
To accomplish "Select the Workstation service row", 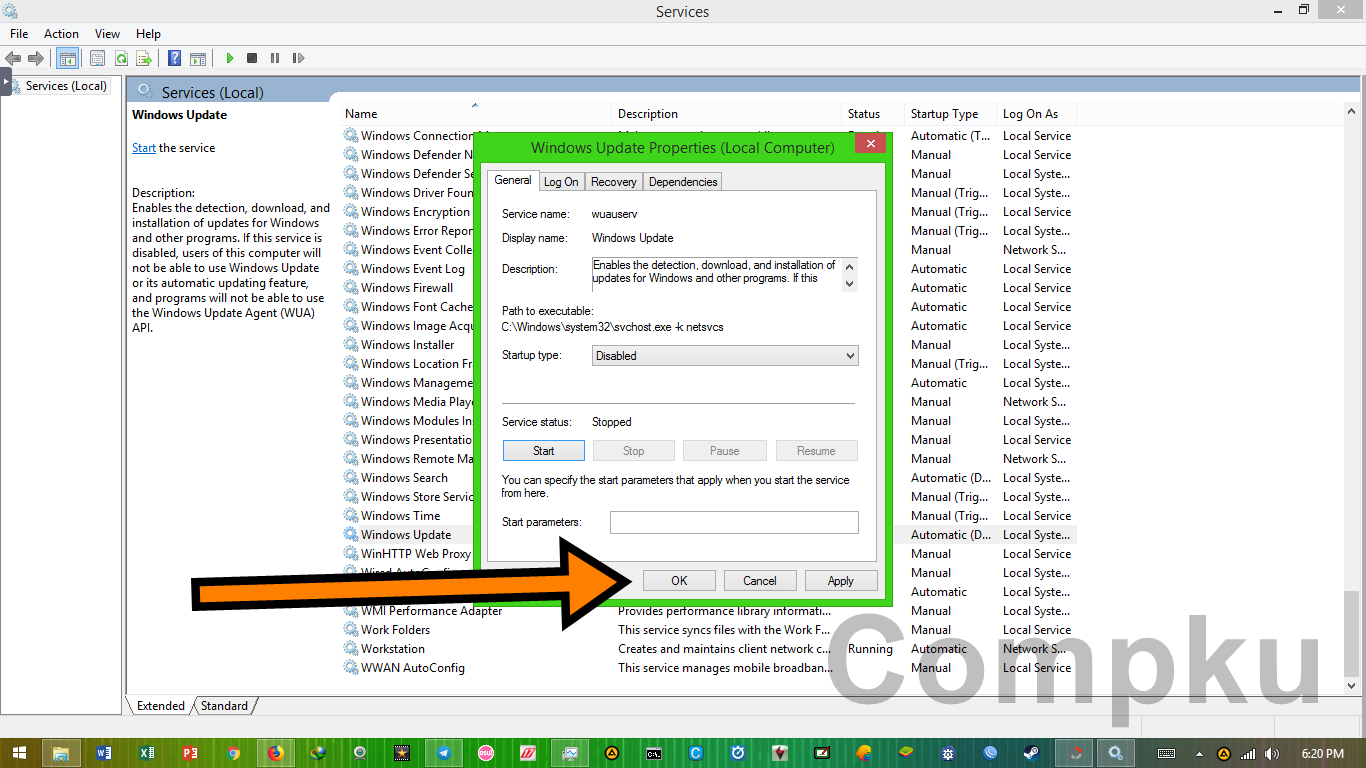I will point(709,649).
